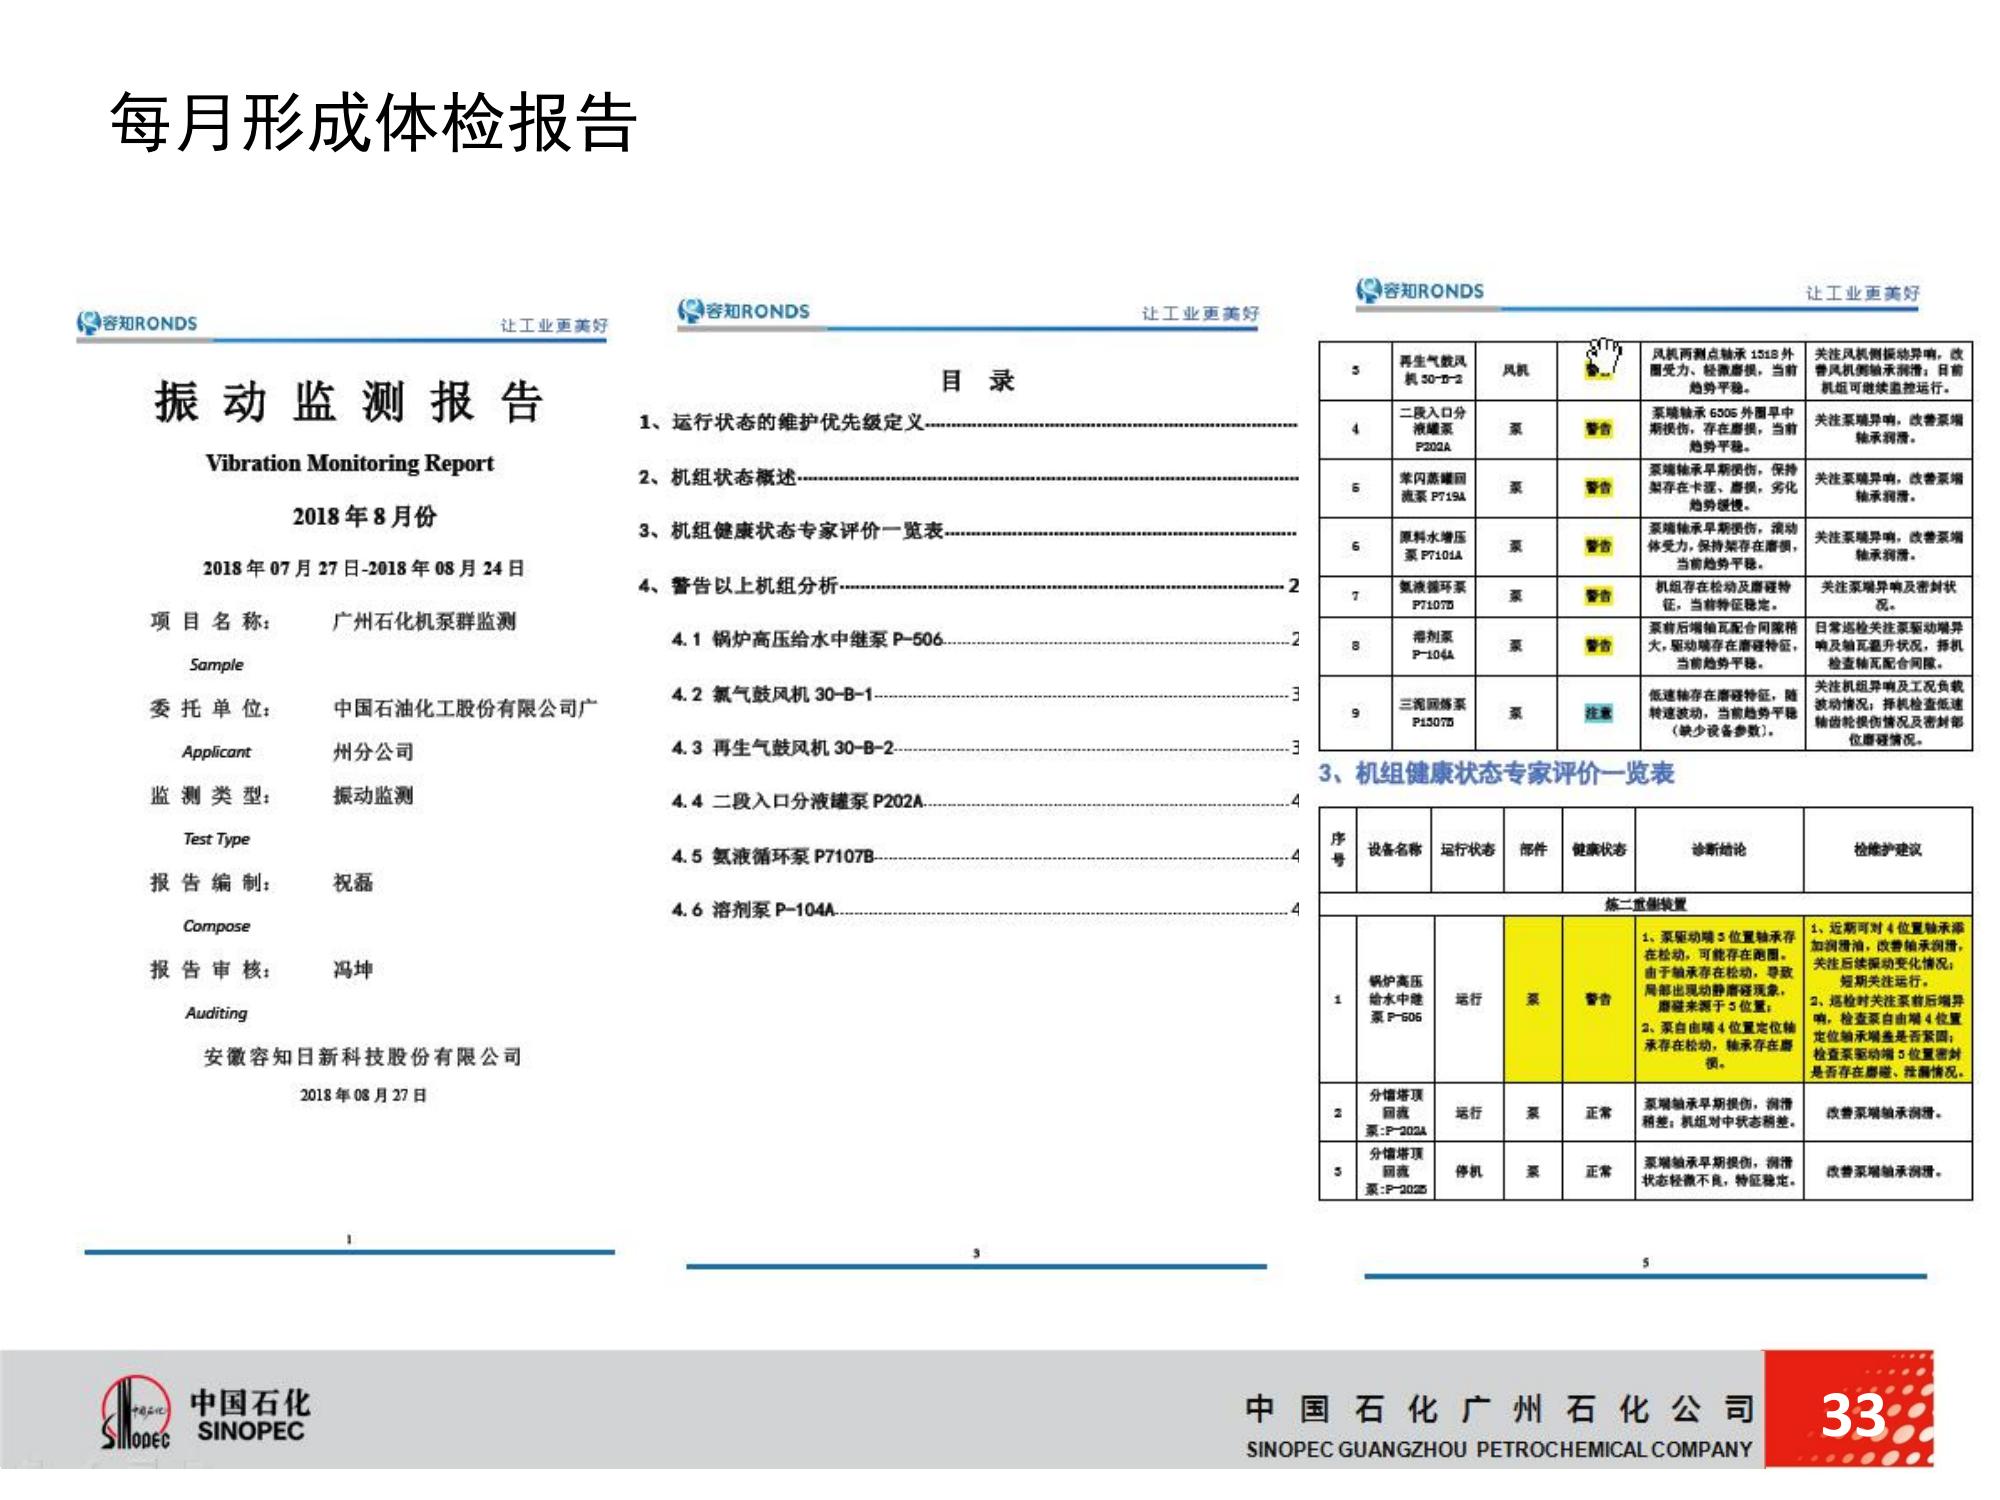Click the 振动监测报告 cover title

pos(349,402)
